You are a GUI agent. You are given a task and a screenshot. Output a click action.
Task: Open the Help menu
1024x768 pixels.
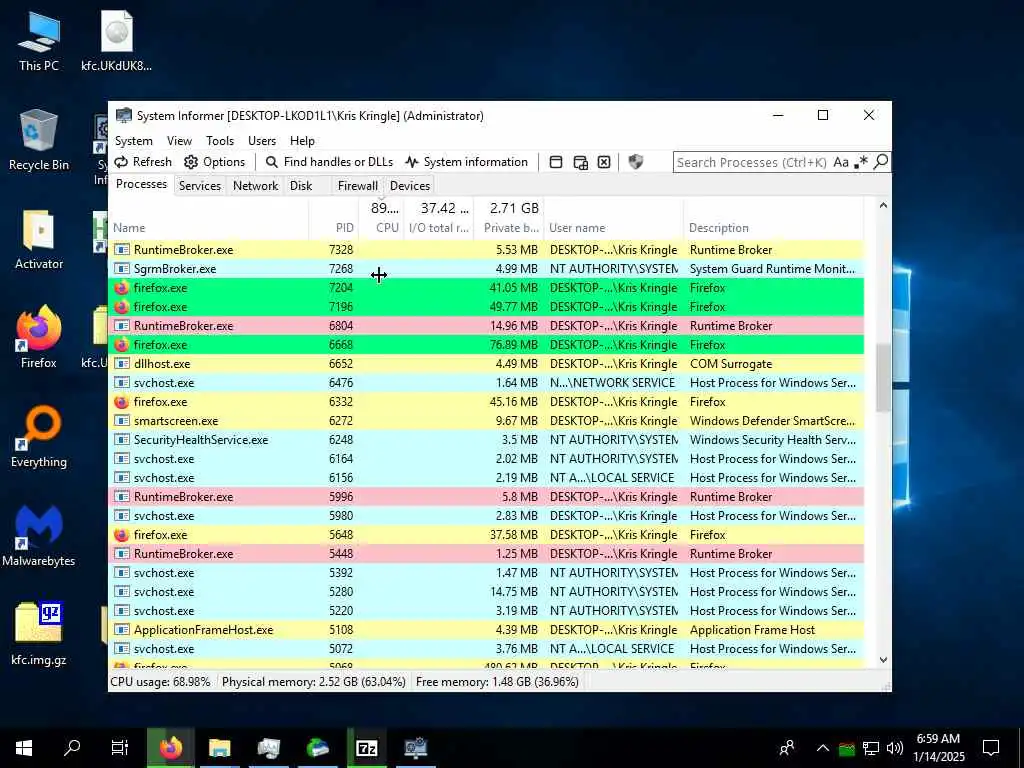coord(302,140)
